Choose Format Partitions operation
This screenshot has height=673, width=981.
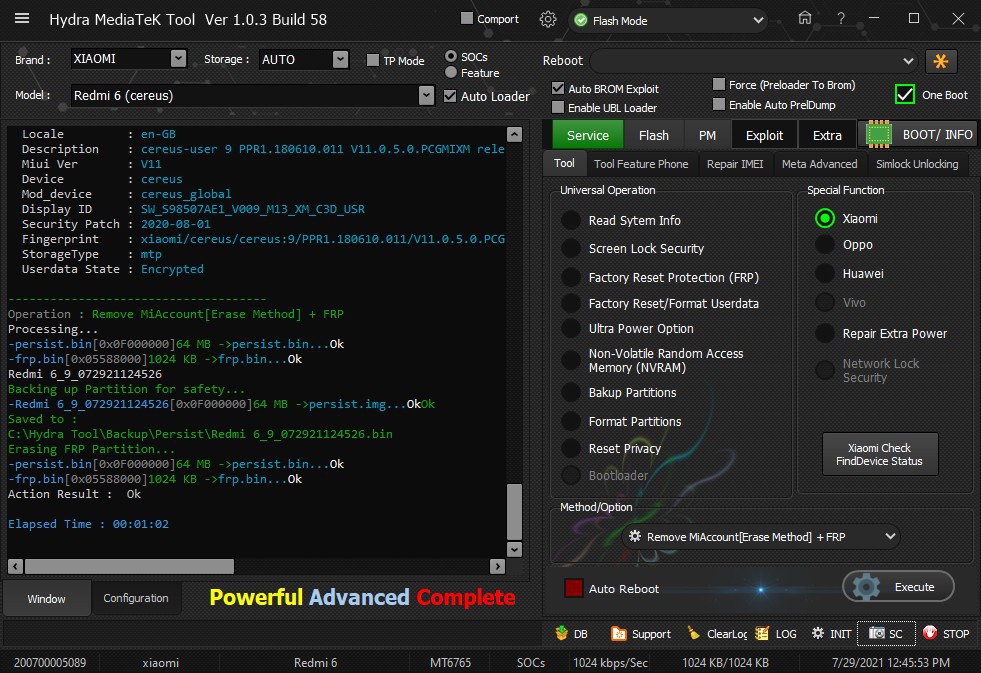click(x=571, y=421)
